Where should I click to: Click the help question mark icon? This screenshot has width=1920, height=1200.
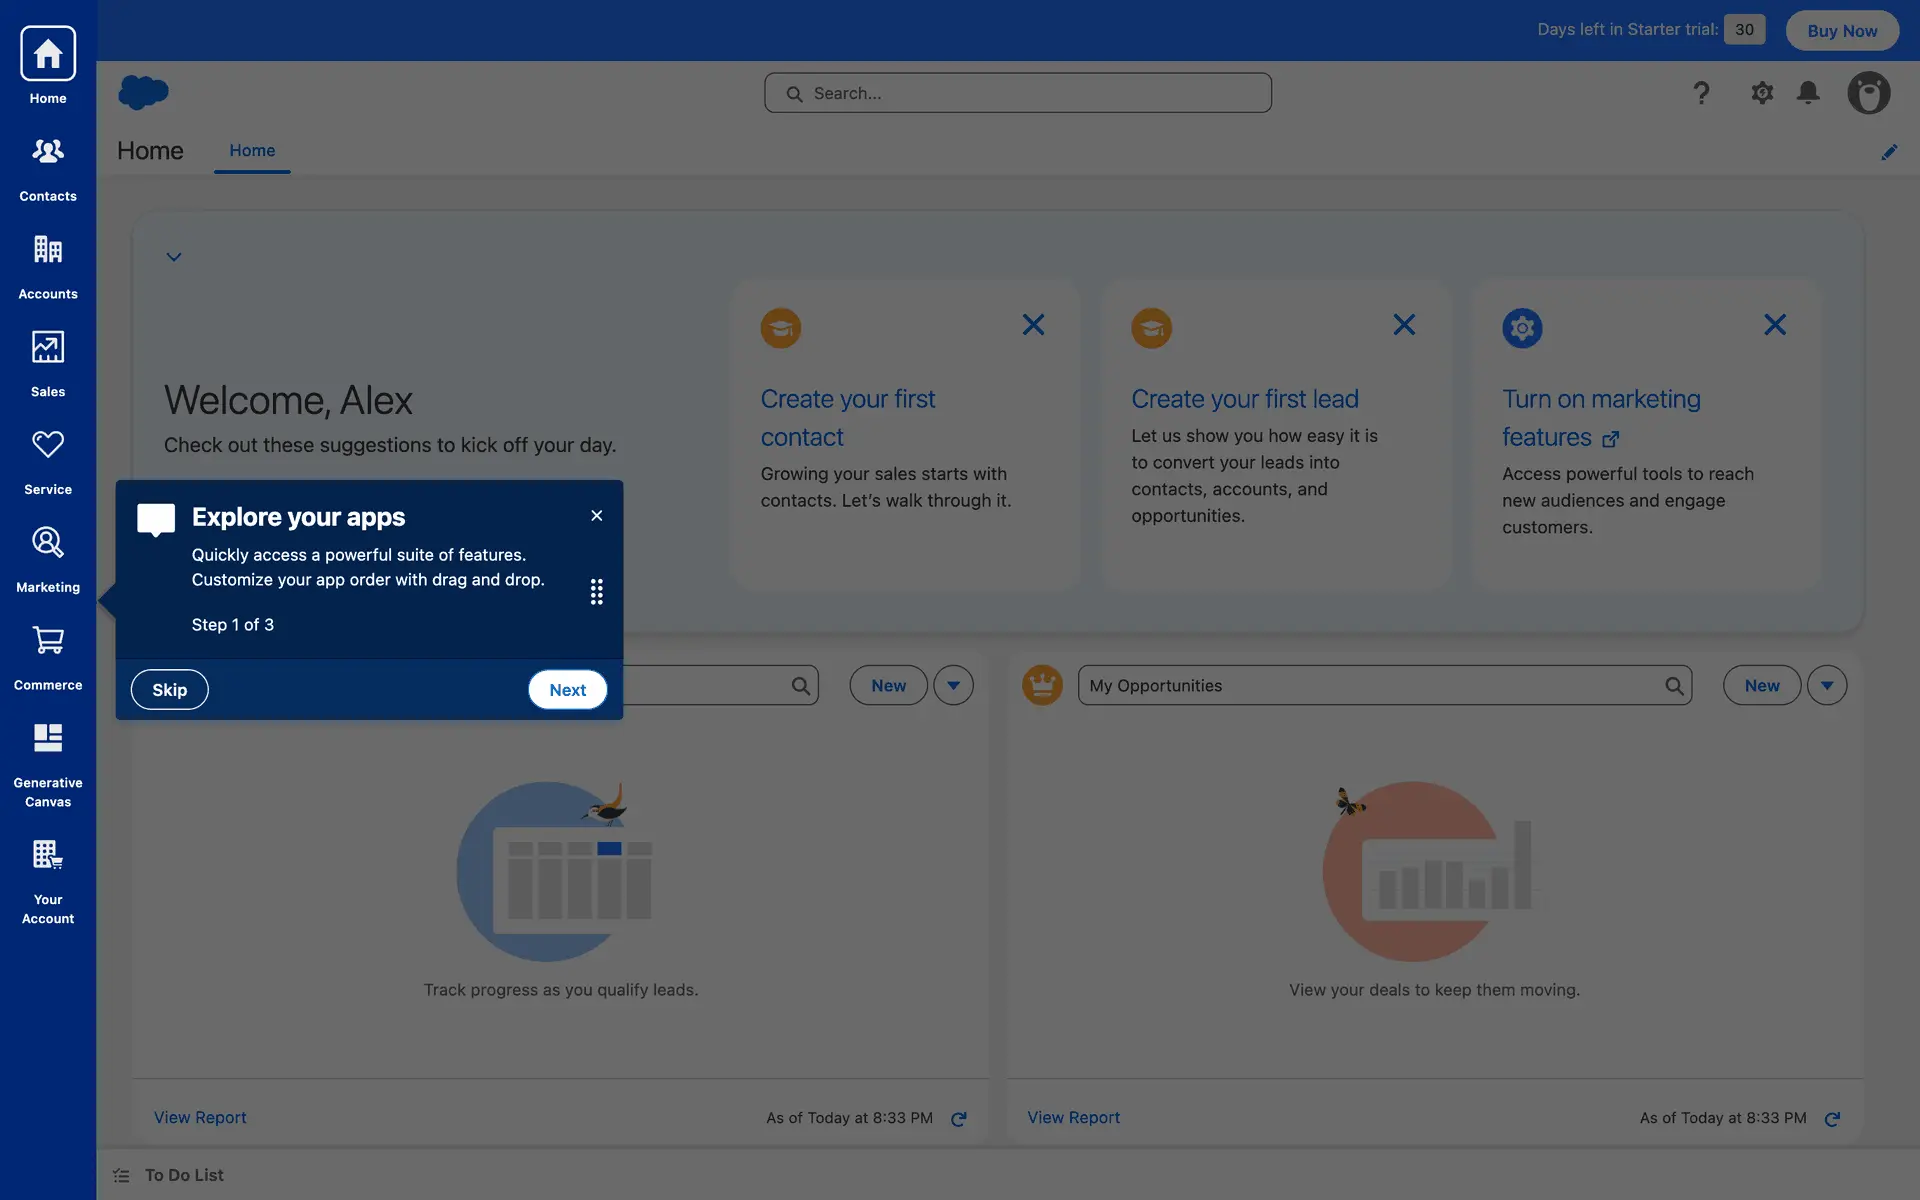coord(1701,93)
